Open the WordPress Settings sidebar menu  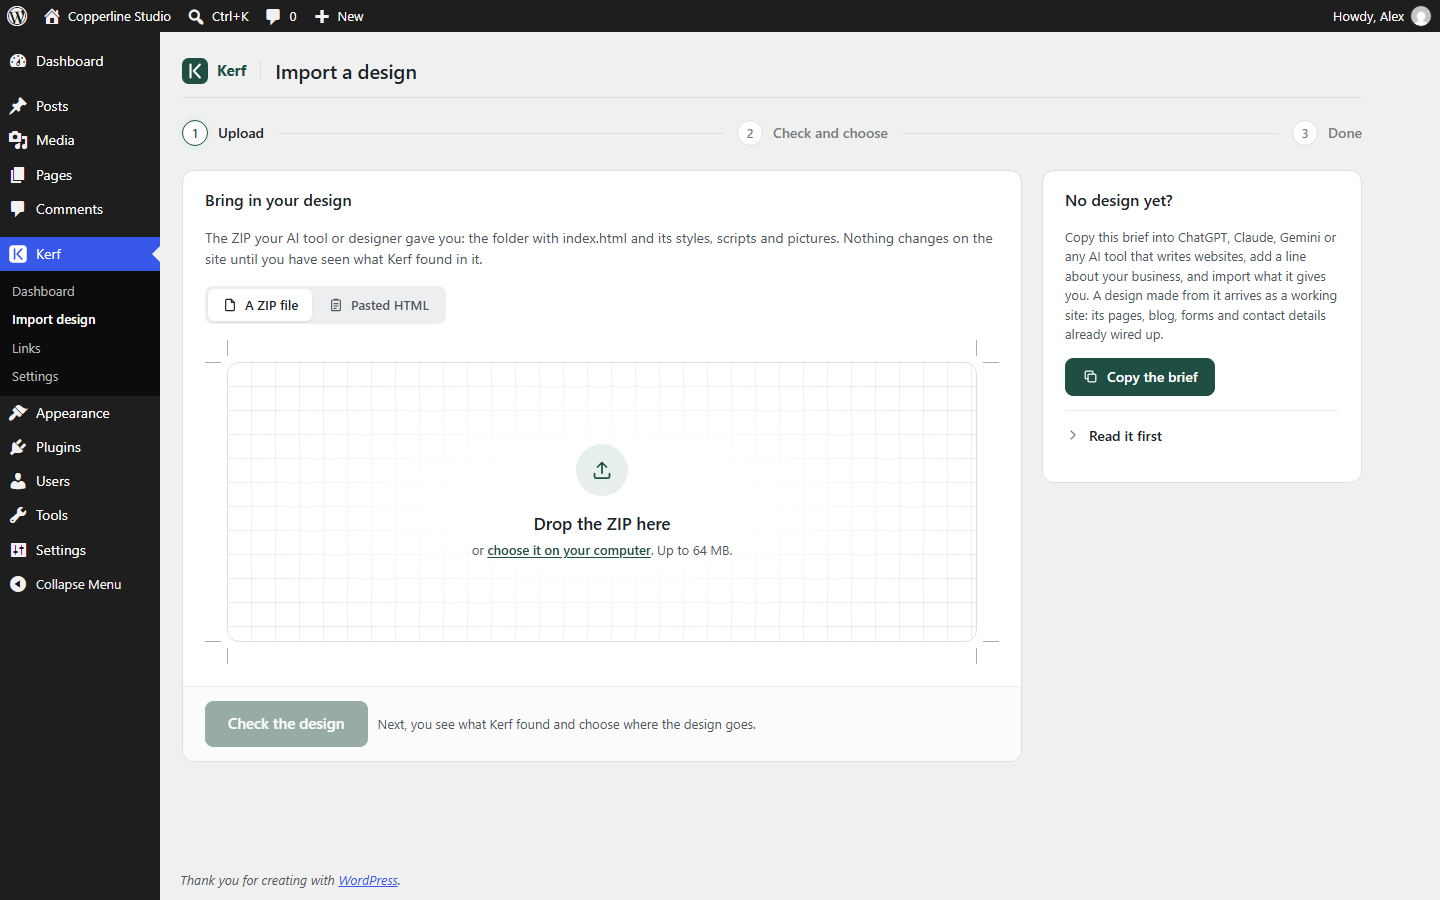(80, 550)
